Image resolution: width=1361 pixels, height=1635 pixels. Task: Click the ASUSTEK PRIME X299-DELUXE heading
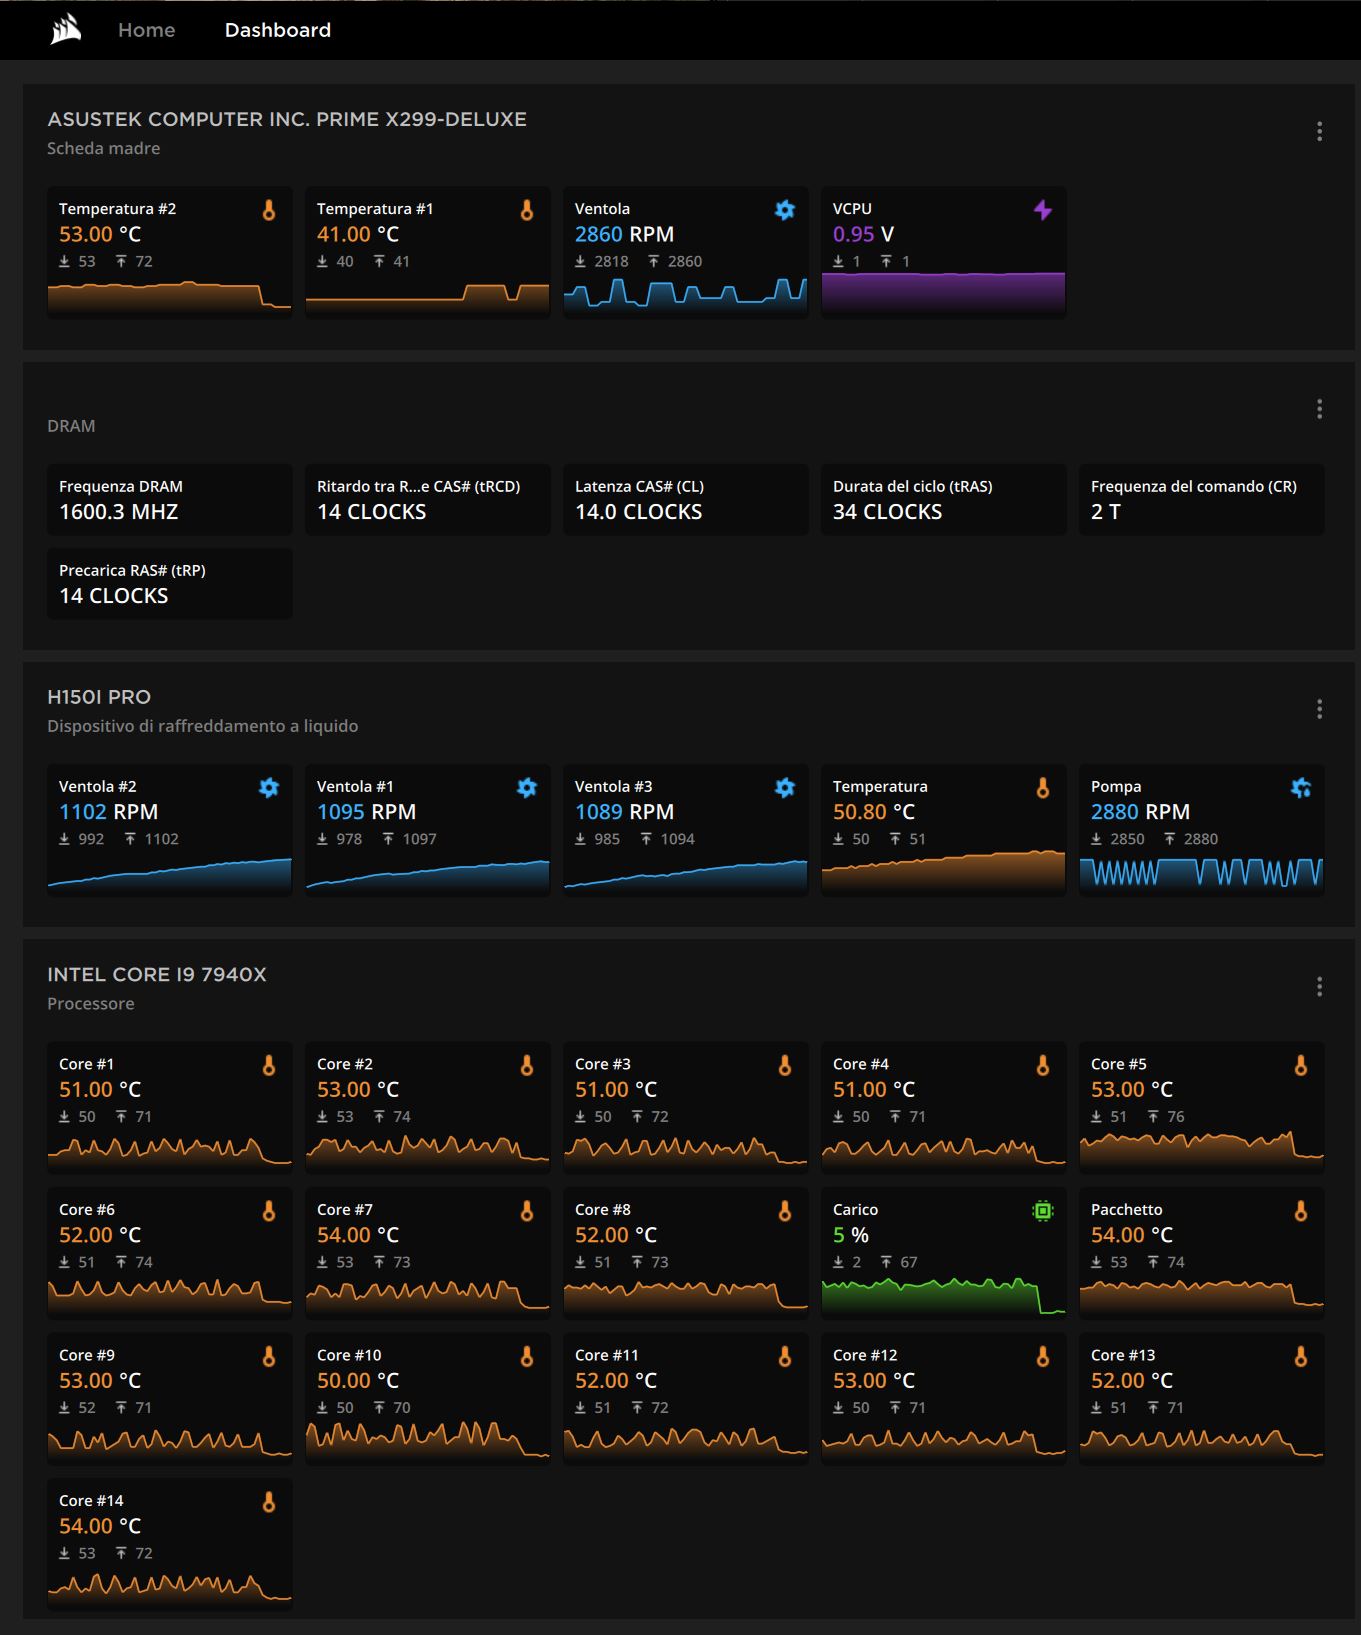(287, 119)
